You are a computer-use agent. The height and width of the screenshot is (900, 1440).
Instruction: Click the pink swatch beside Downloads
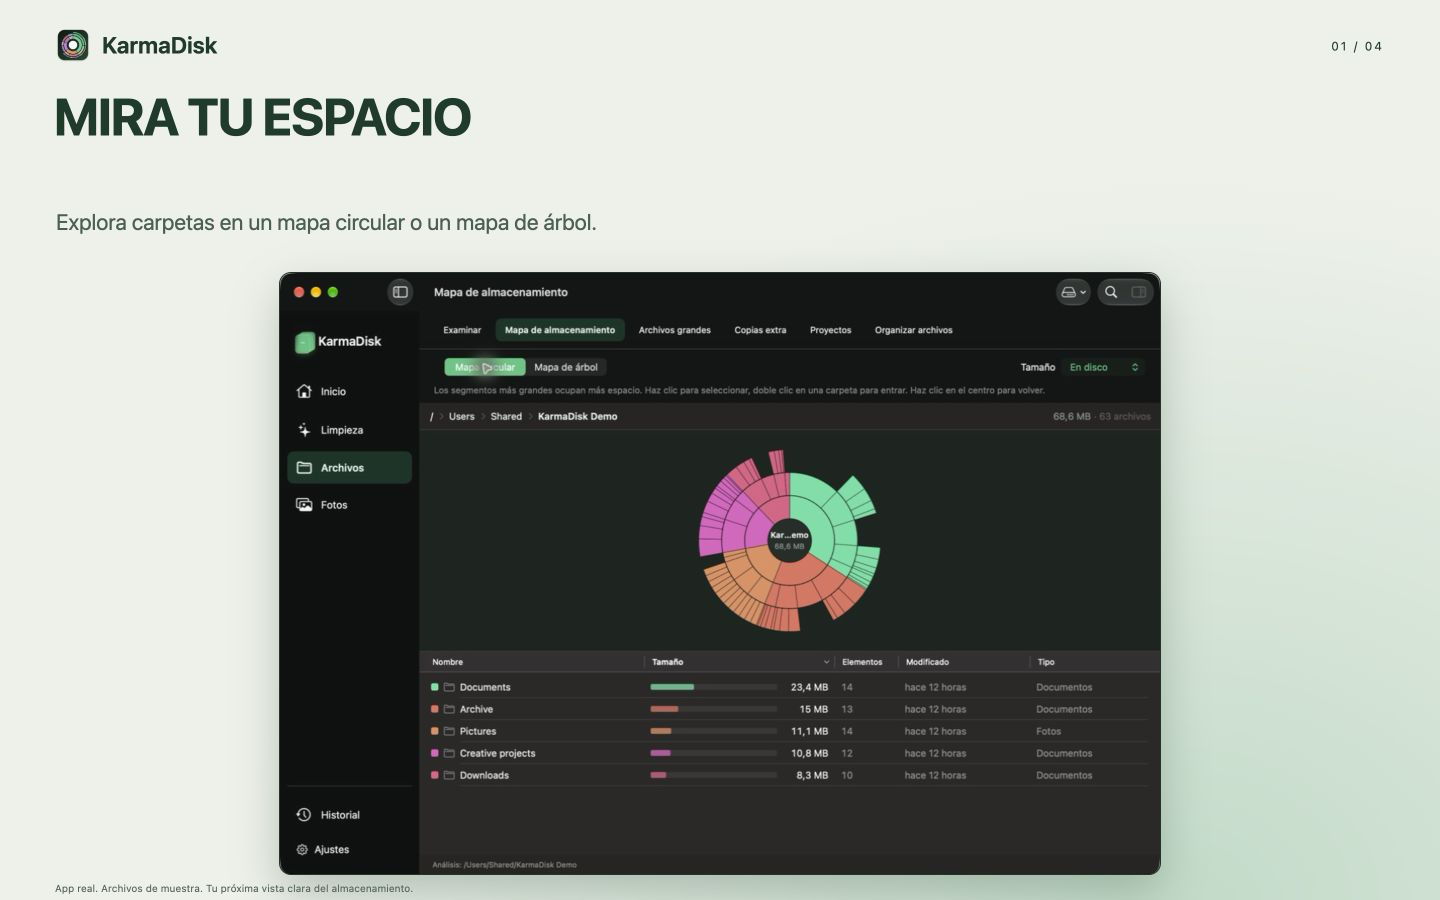pos(435,776)
